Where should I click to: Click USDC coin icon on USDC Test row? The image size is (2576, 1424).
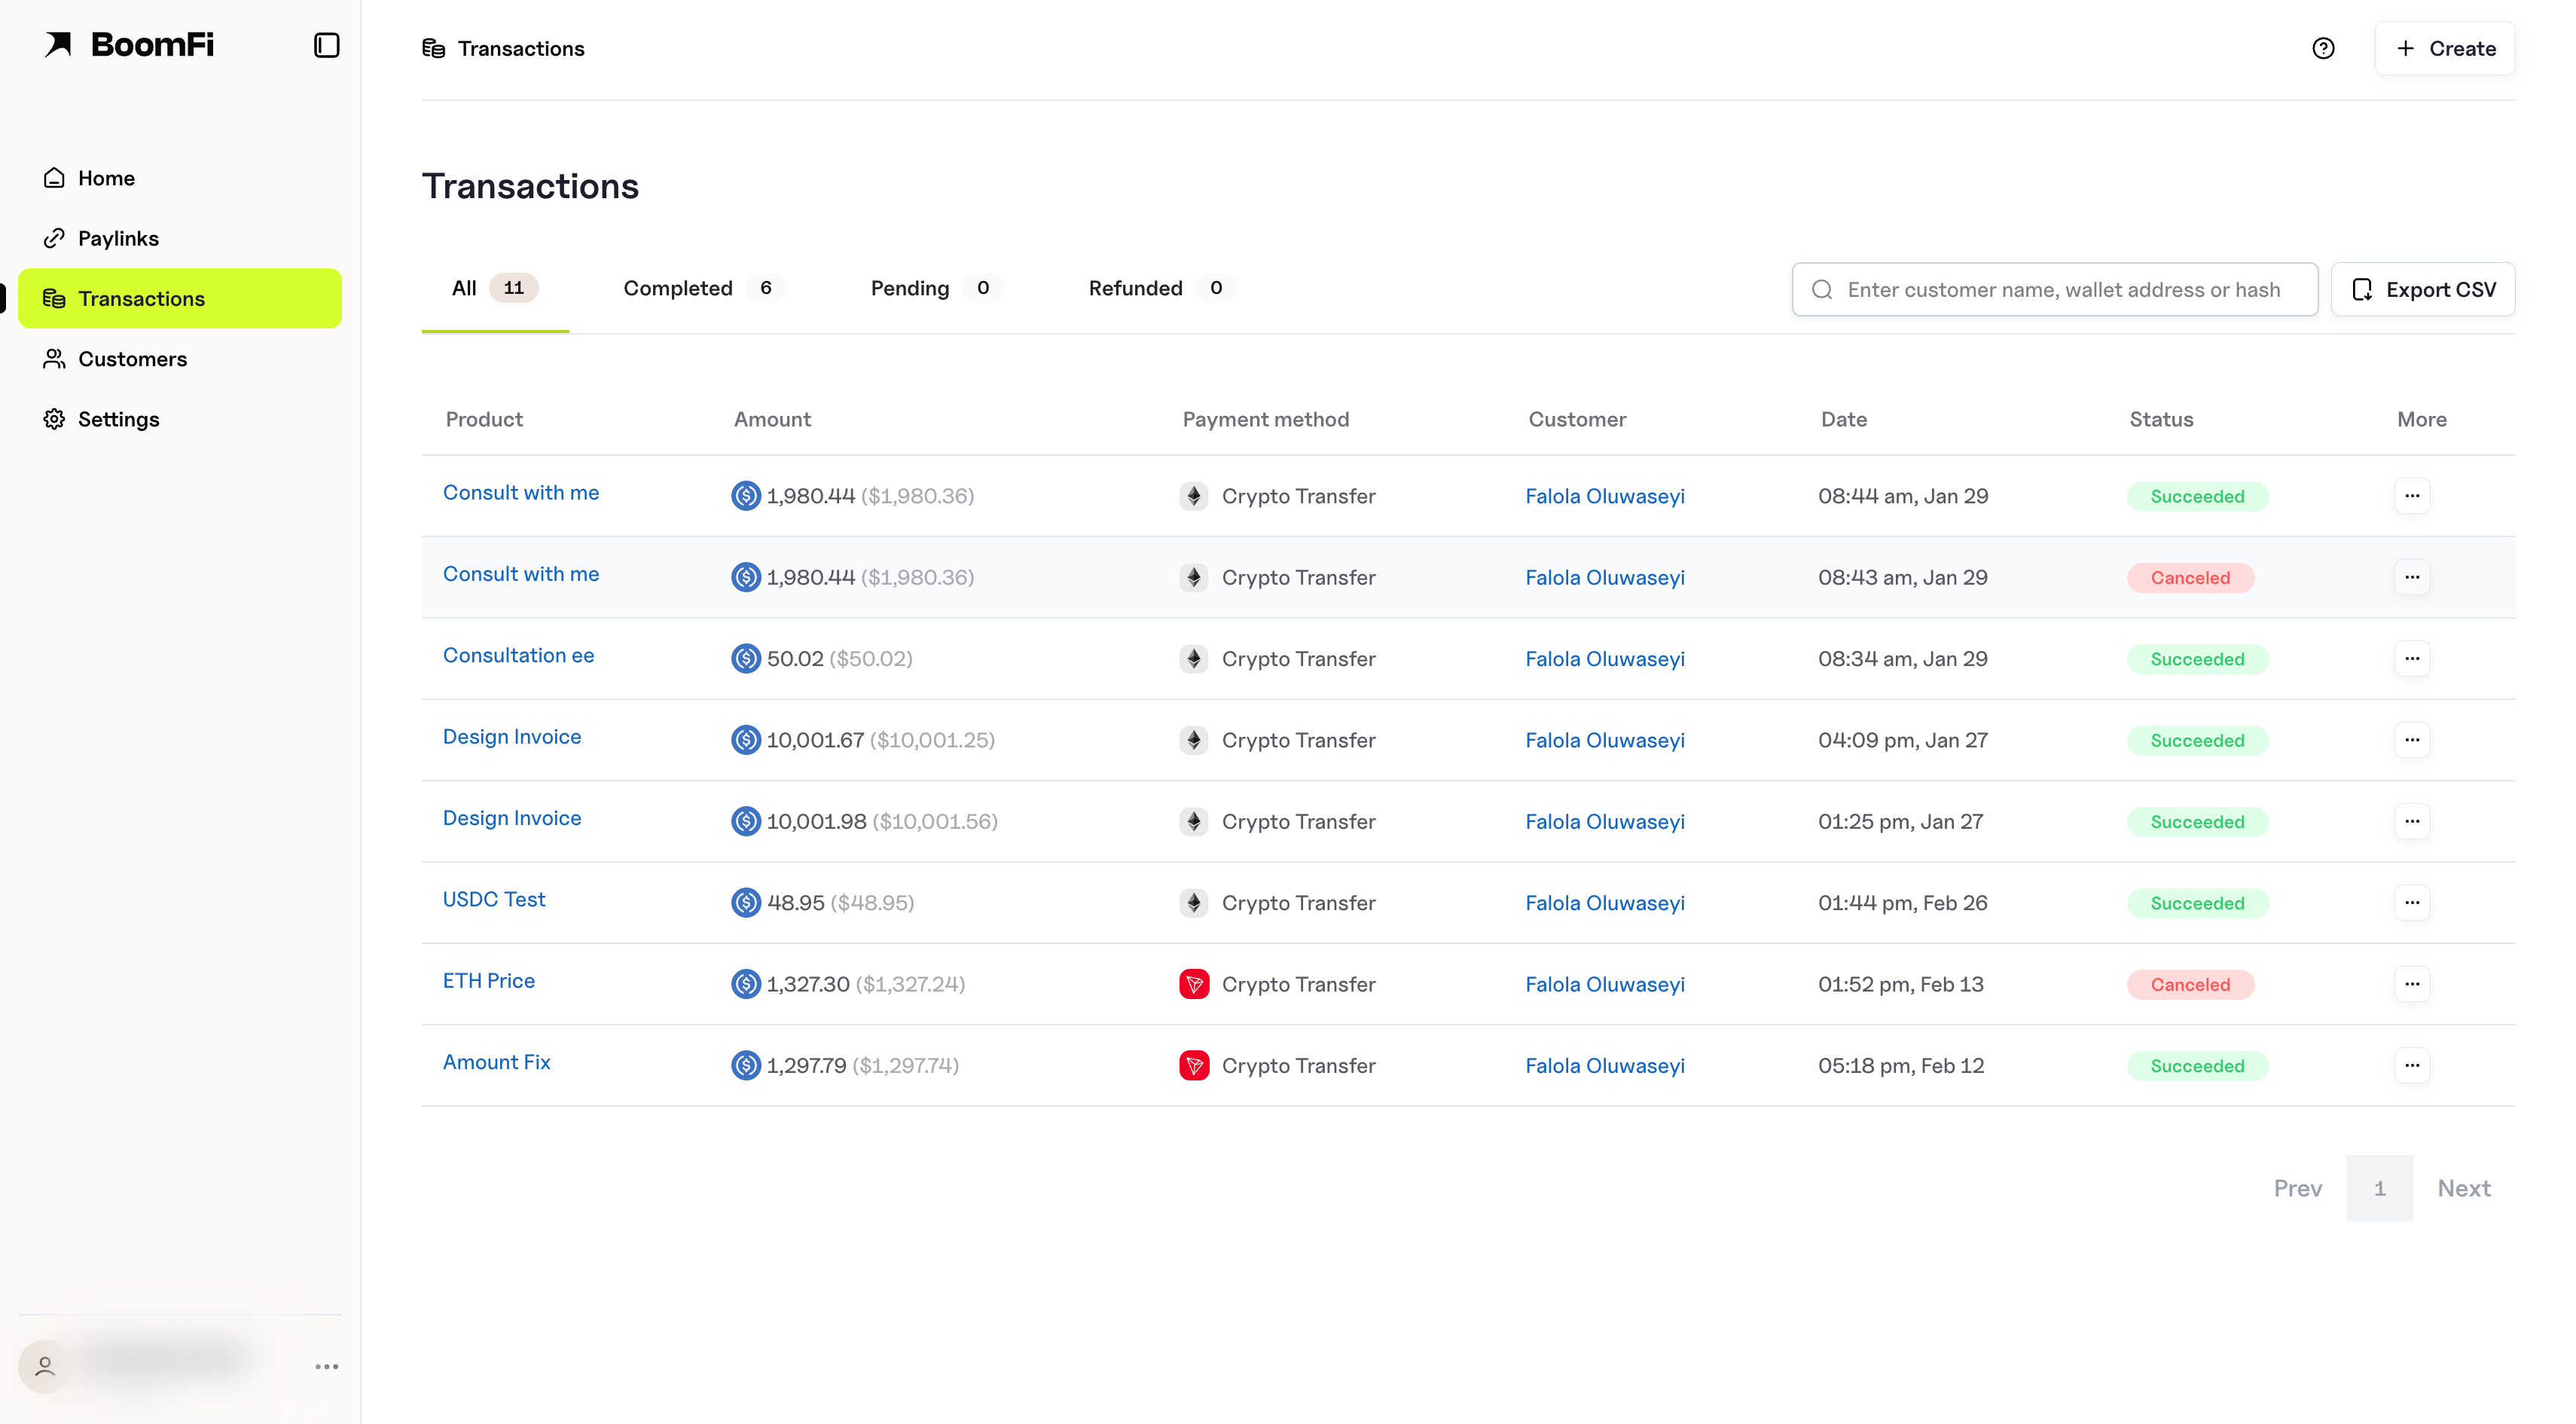(x=746, y=903)
